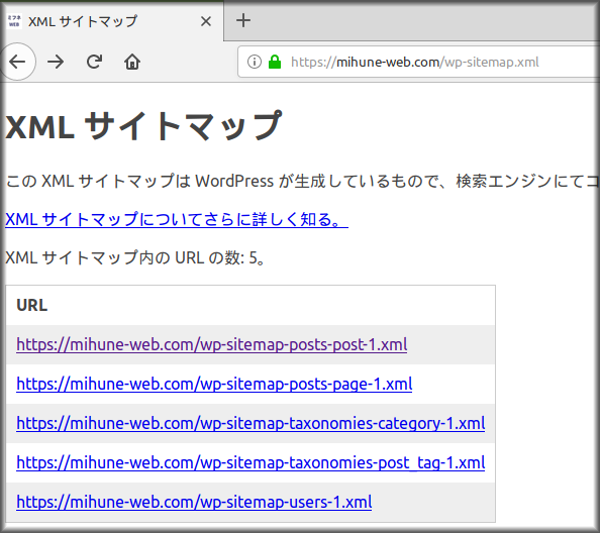Reload the page with the refresh icon
Viewport: 600px width, 533px height.
click(94, 62)
